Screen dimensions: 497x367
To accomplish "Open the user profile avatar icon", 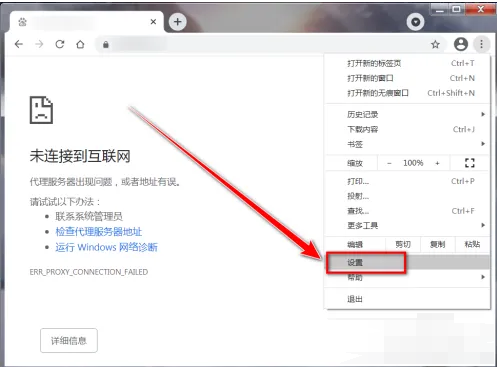I will click(461, 44).
